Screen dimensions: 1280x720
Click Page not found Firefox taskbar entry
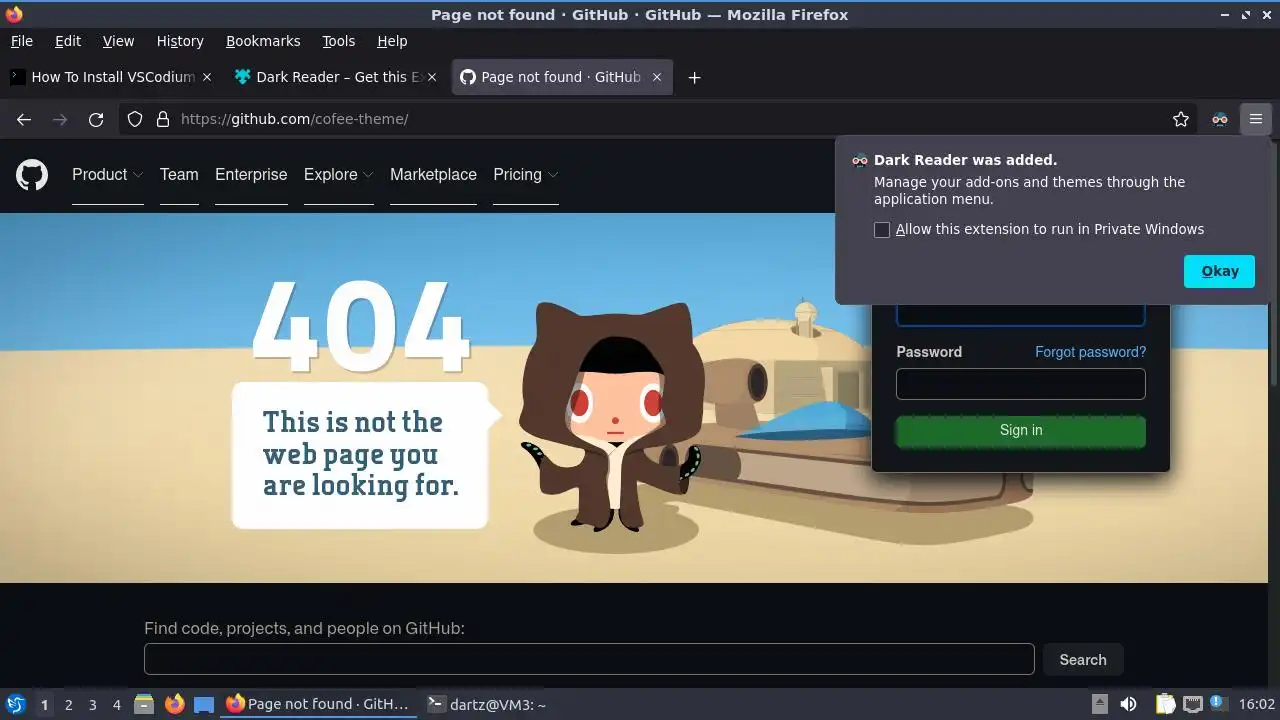click(x=318, y=704)
